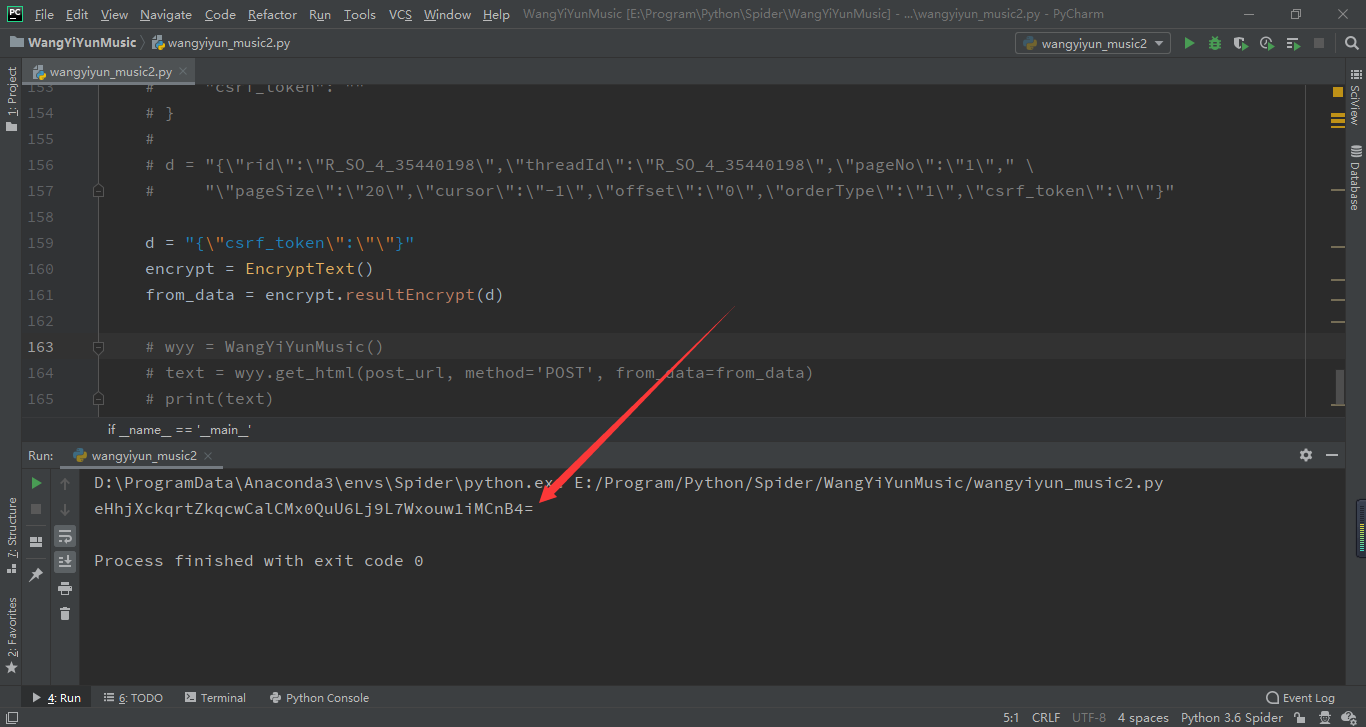The height and width of the screenshot is (727, 1366).
Task: Click the Run with concurrency diagram icon
Action: click(1293, 43)
